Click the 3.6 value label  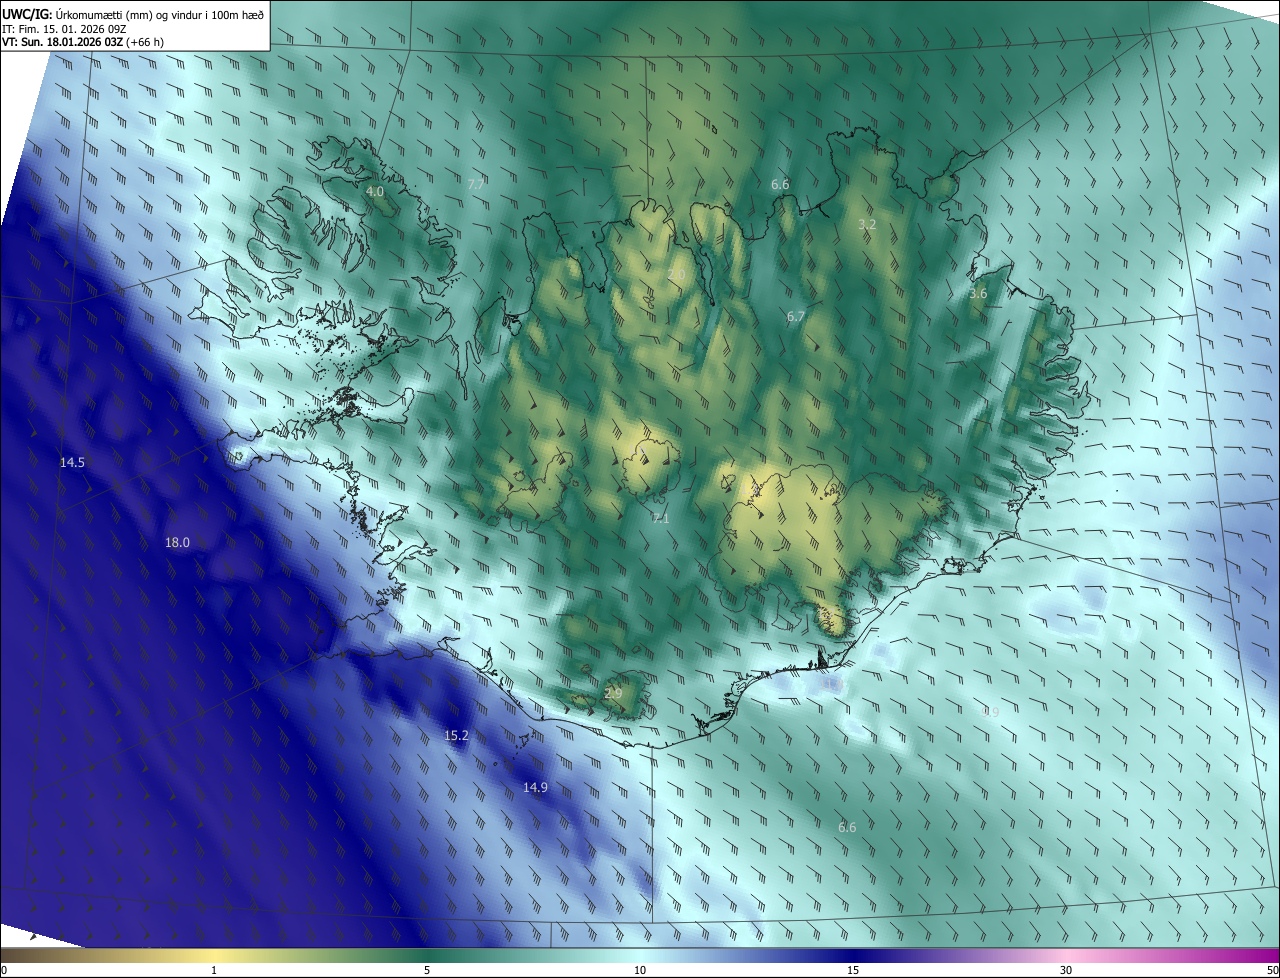pyautogui.click(x=978, y=294)
